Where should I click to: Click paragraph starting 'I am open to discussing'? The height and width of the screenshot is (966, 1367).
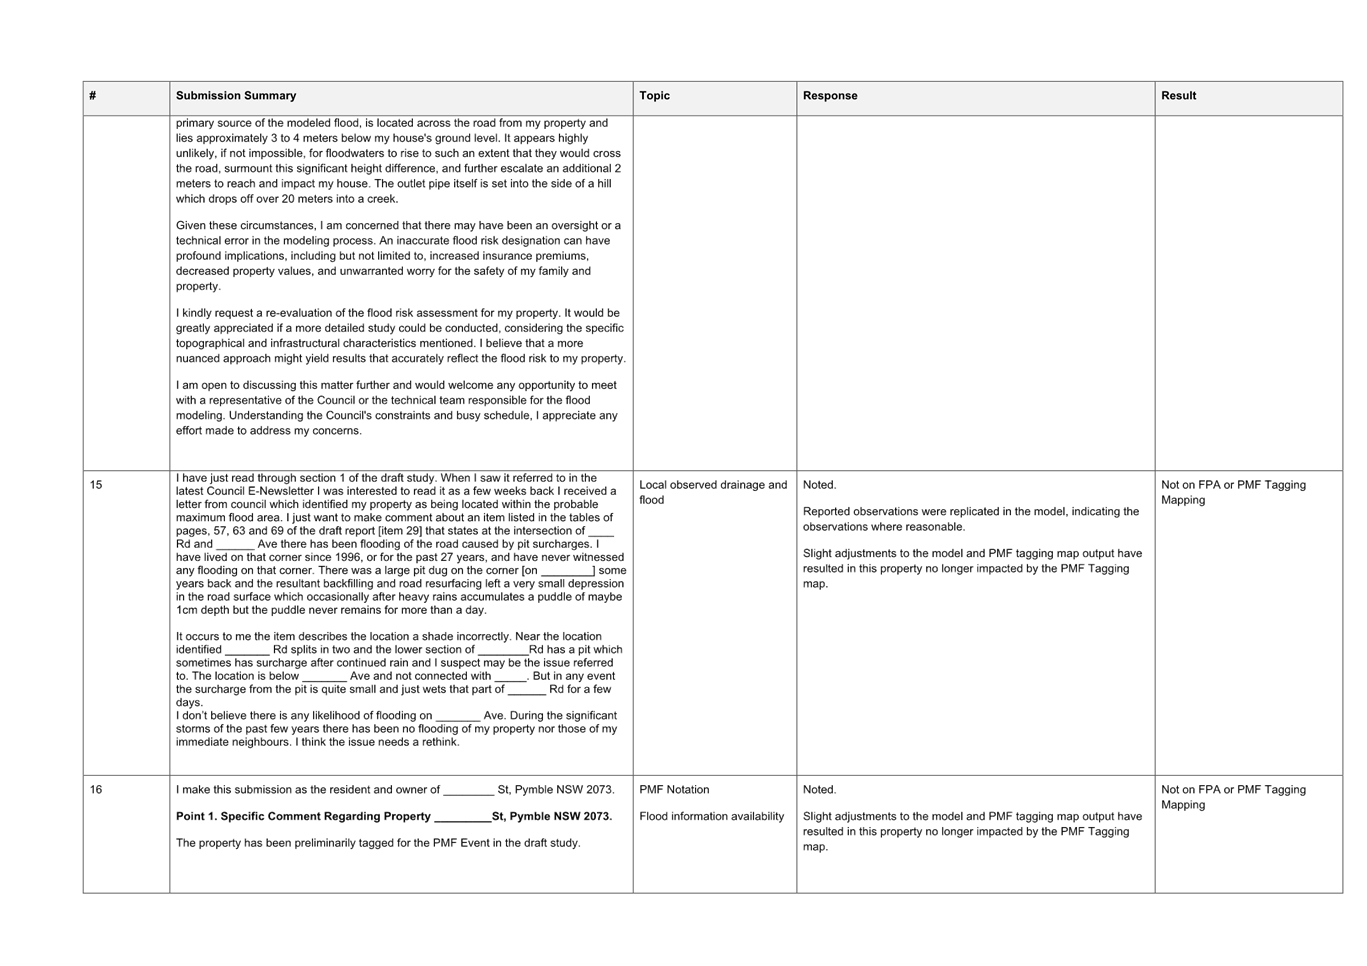coord(397,408)
